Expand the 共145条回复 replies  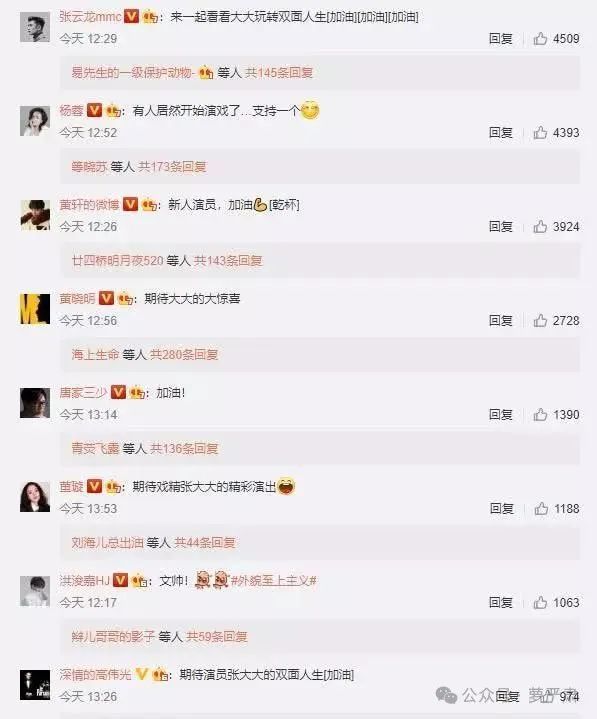278,72
